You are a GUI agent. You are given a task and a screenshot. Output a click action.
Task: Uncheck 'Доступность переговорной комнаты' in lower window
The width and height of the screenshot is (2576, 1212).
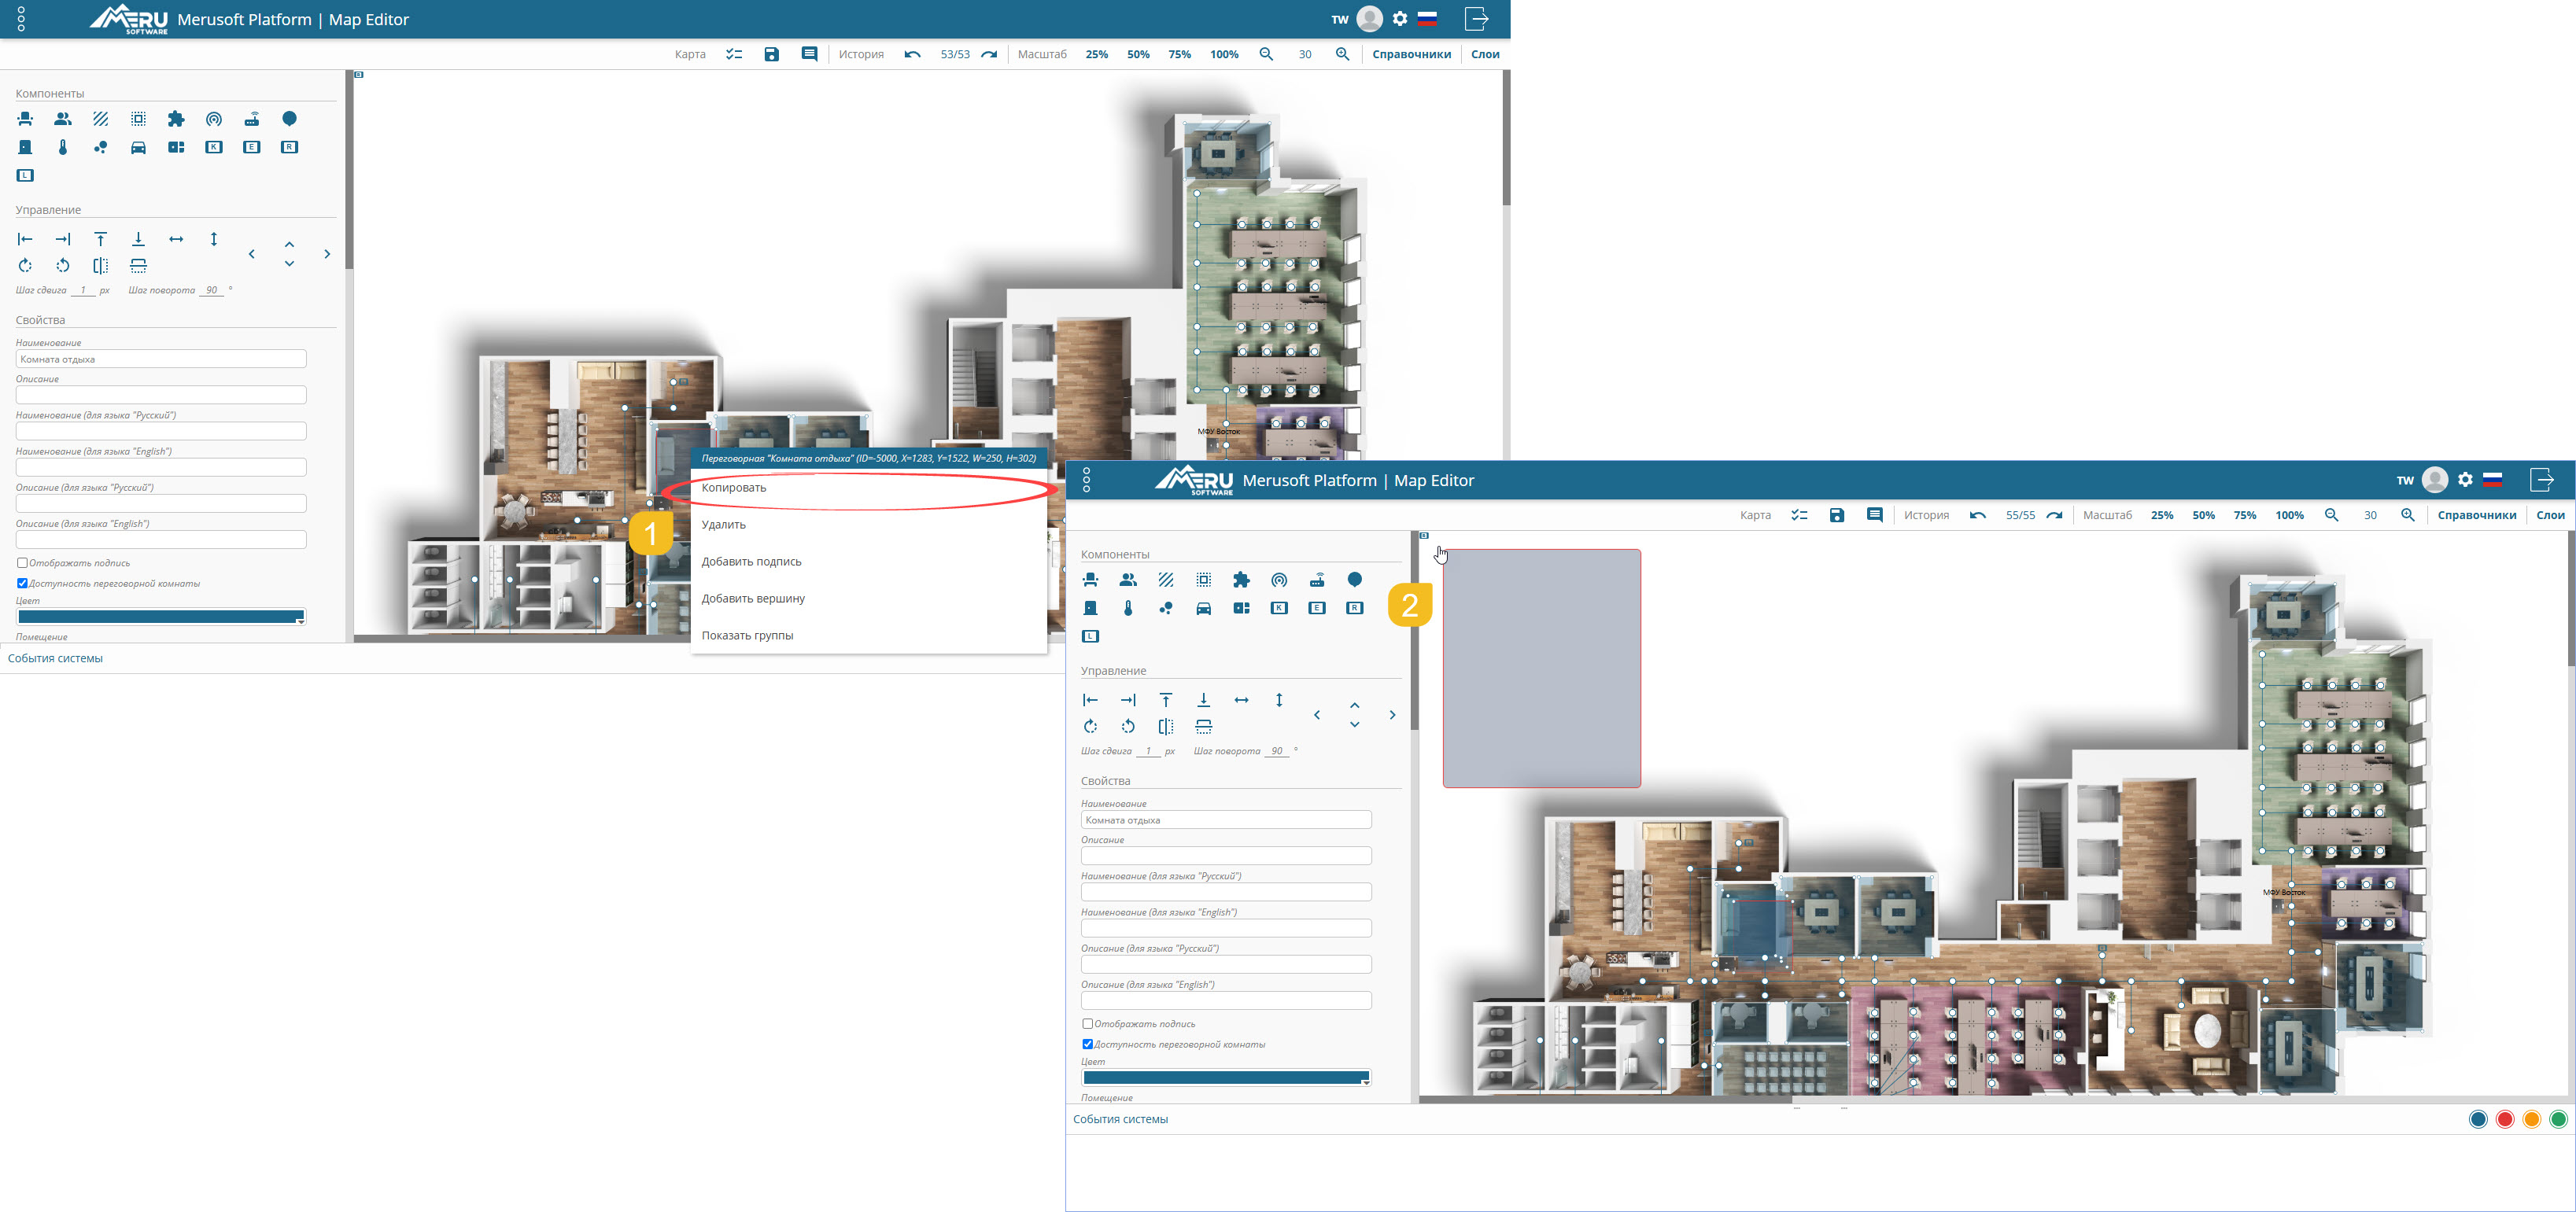(x=1087, y=1044)
